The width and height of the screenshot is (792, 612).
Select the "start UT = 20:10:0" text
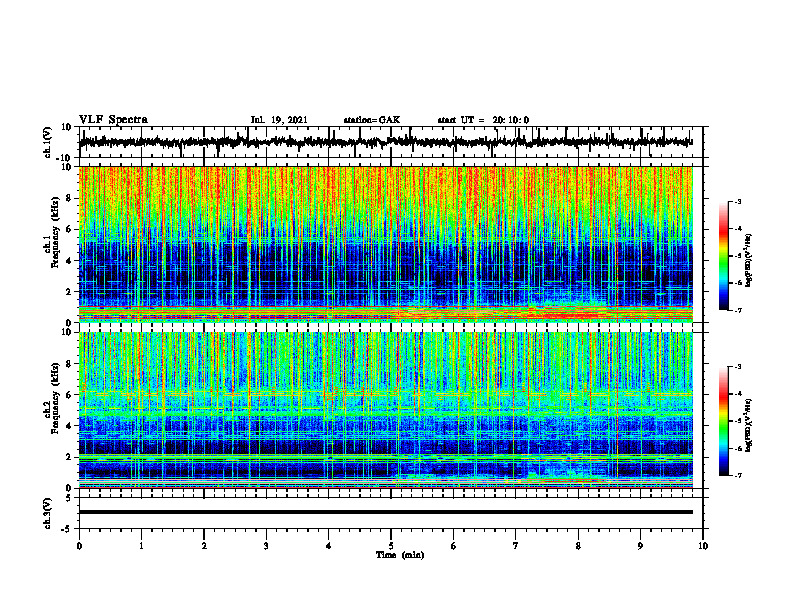(x=483, y=120)
